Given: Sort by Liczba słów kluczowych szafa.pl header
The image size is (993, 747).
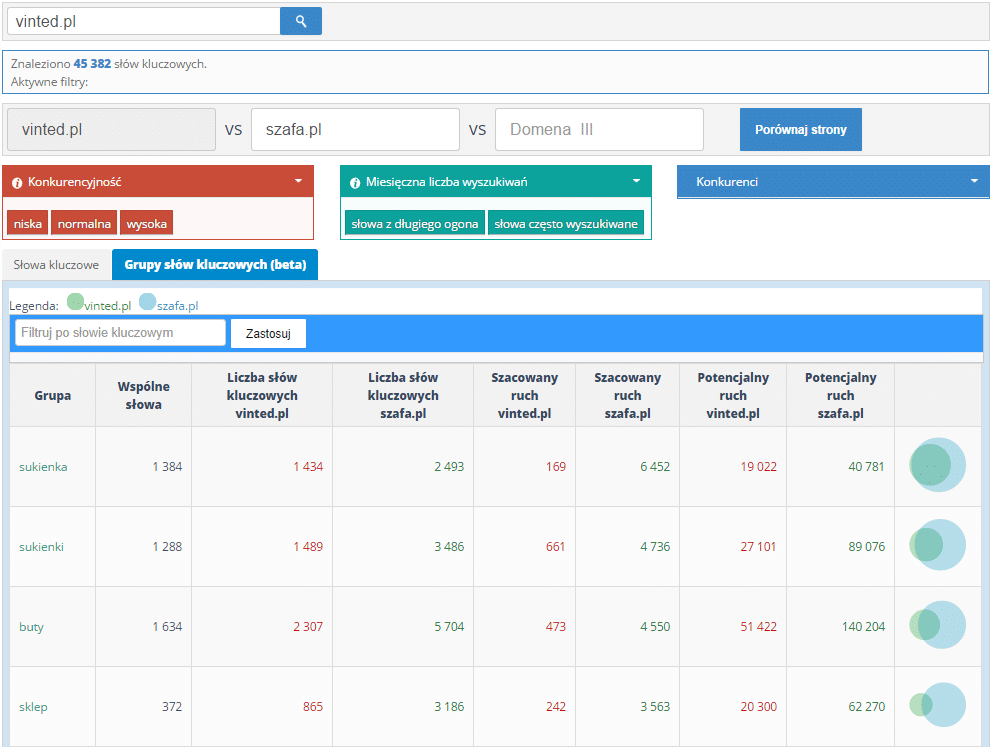Looking at the screenshot, I should click(x=403, y=395).
